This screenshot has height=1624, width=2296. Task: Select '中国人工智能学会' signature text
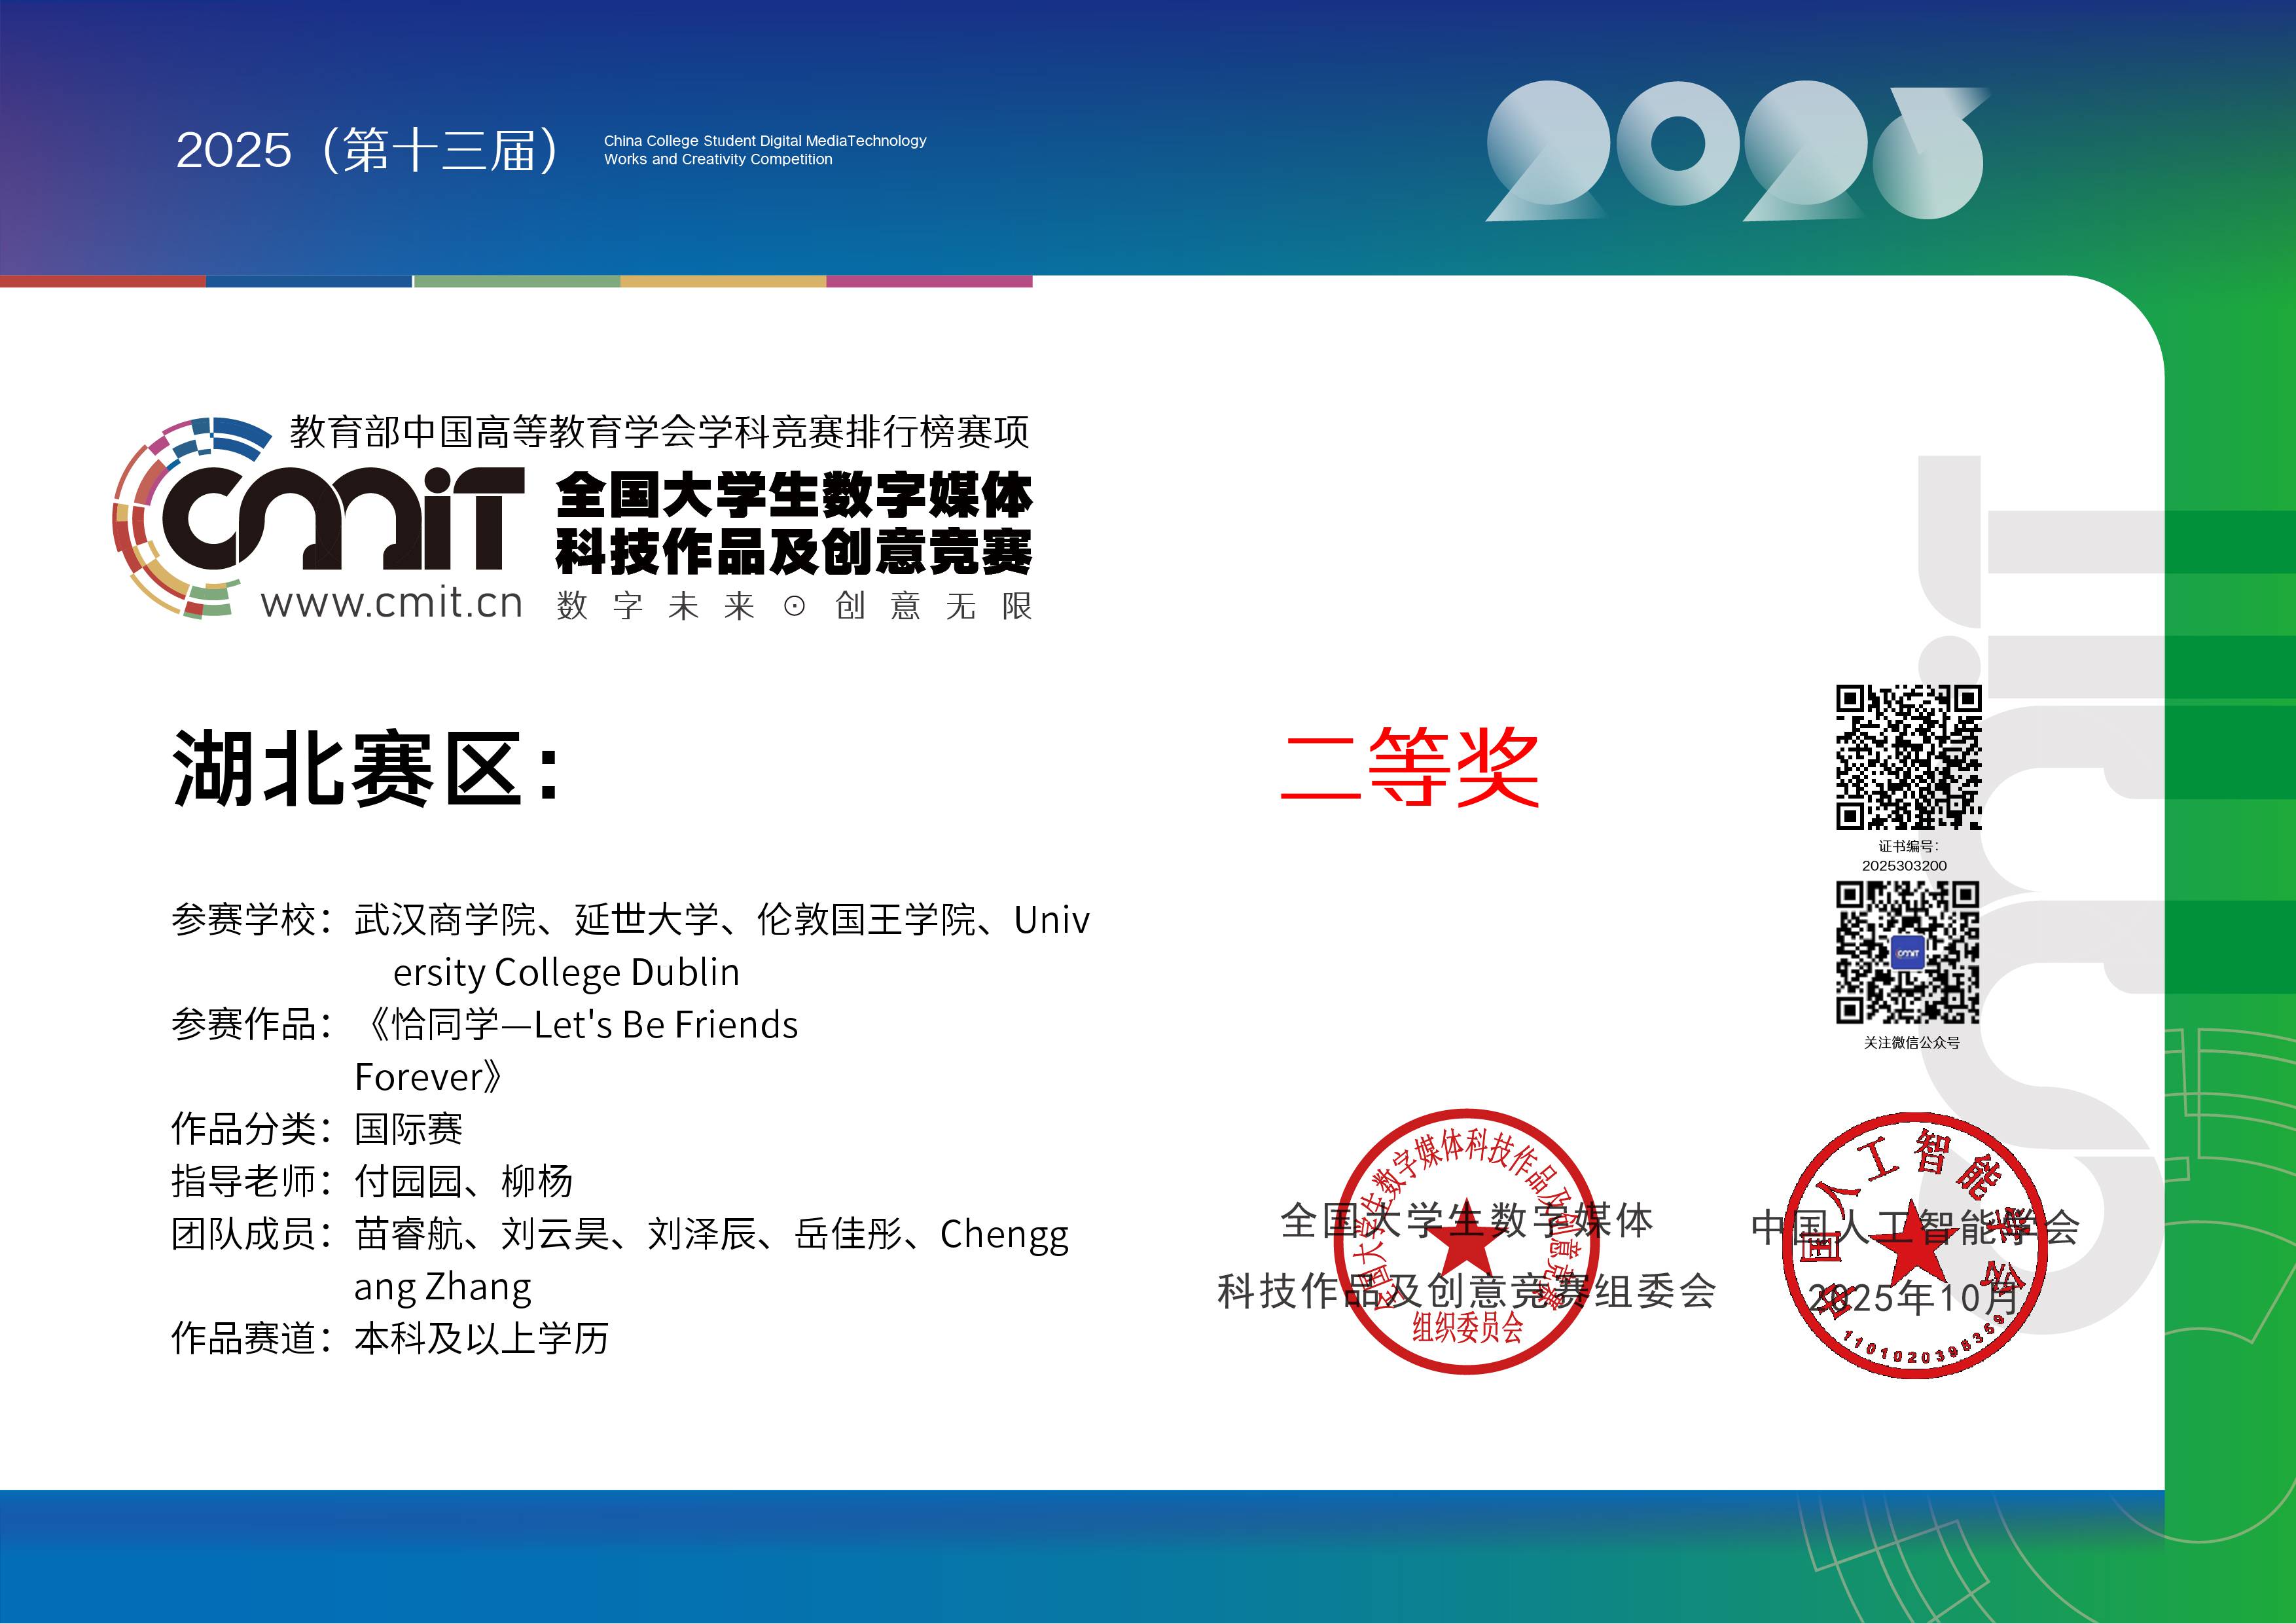[1915, 1228]
